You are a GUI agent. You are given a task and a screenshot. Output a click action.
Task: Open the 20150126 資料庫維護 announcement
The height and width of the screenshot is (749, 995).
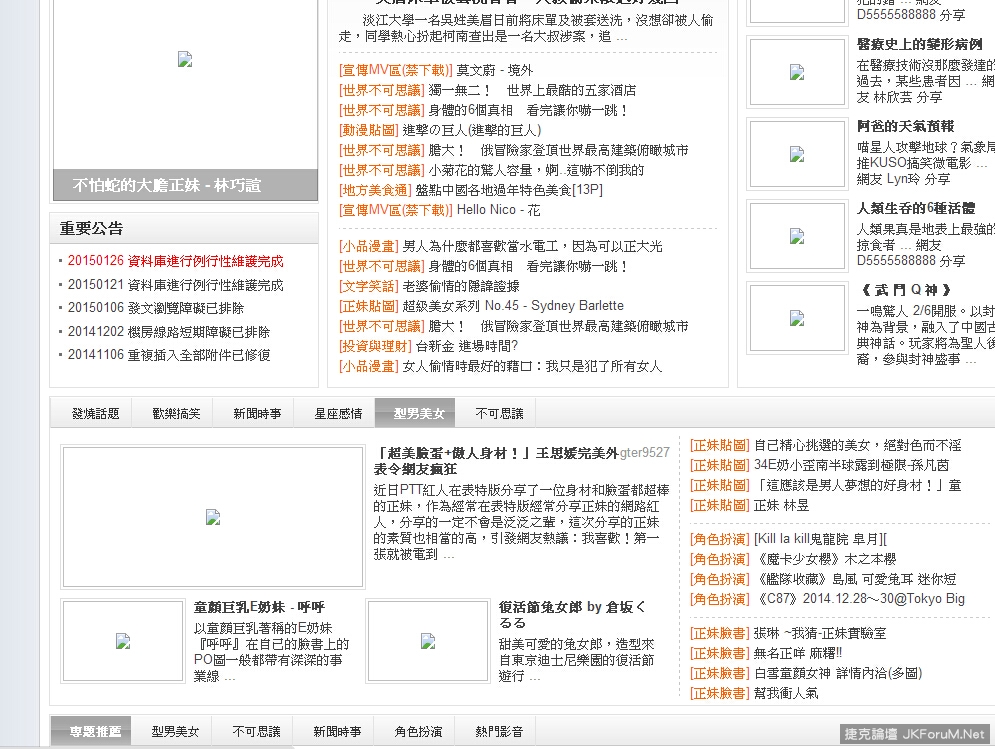[x=175, y=261]
